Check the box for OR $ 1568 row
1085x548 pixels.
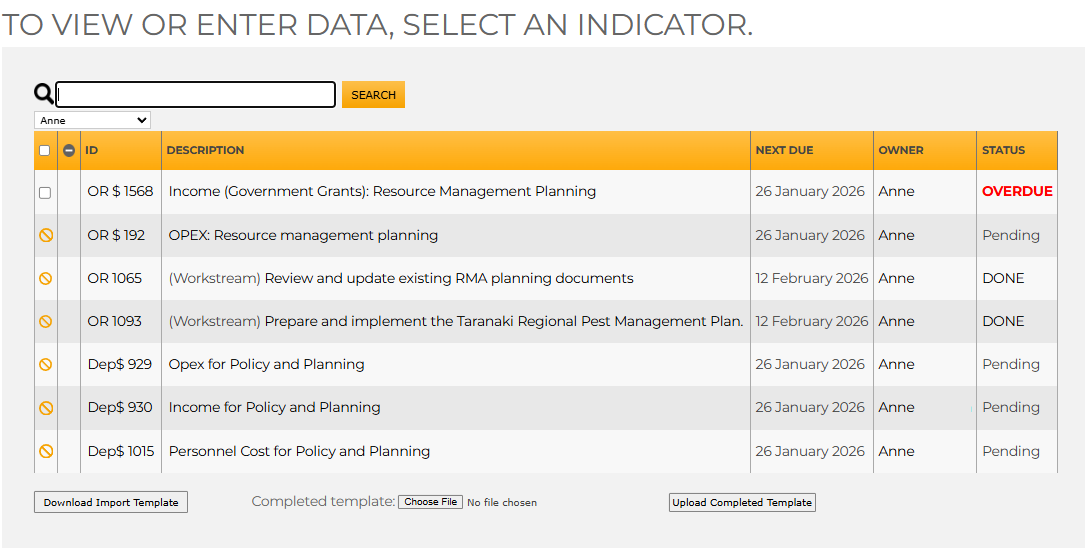tap(44, 192)
